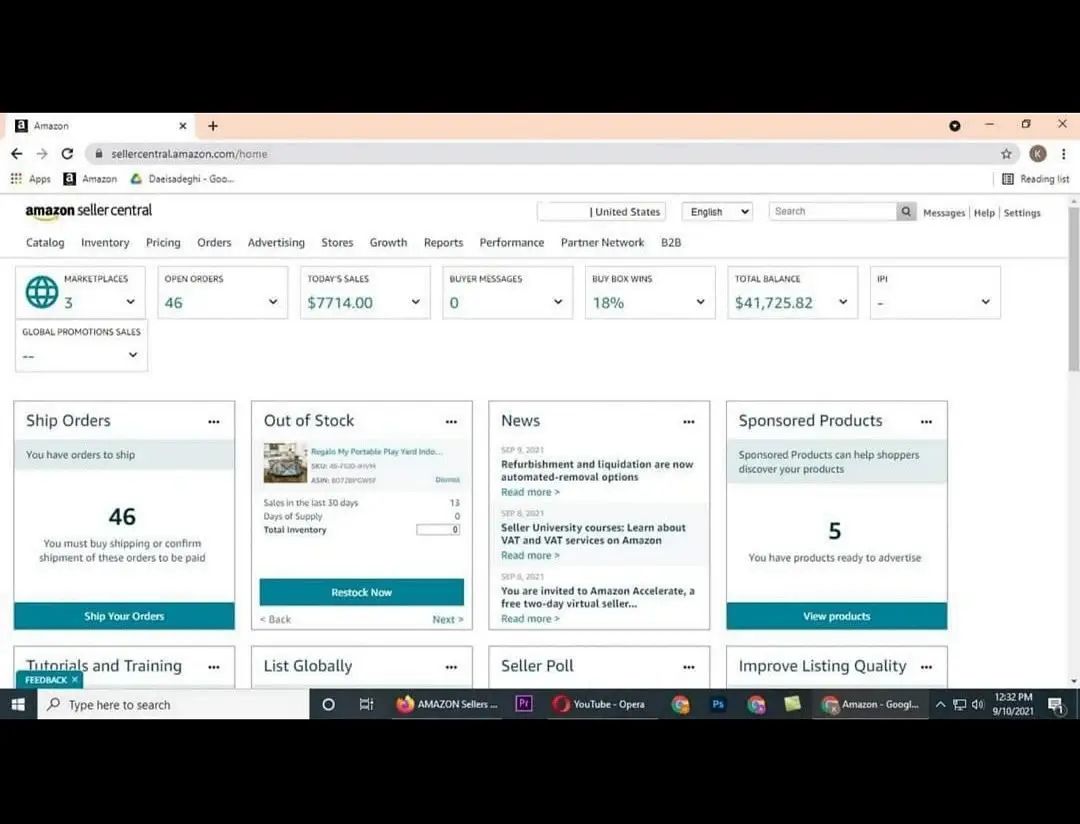The width and height of the screenshot is (1080, 824).
Task: Open the English language dropdown
Action: (x=717, y=212)
